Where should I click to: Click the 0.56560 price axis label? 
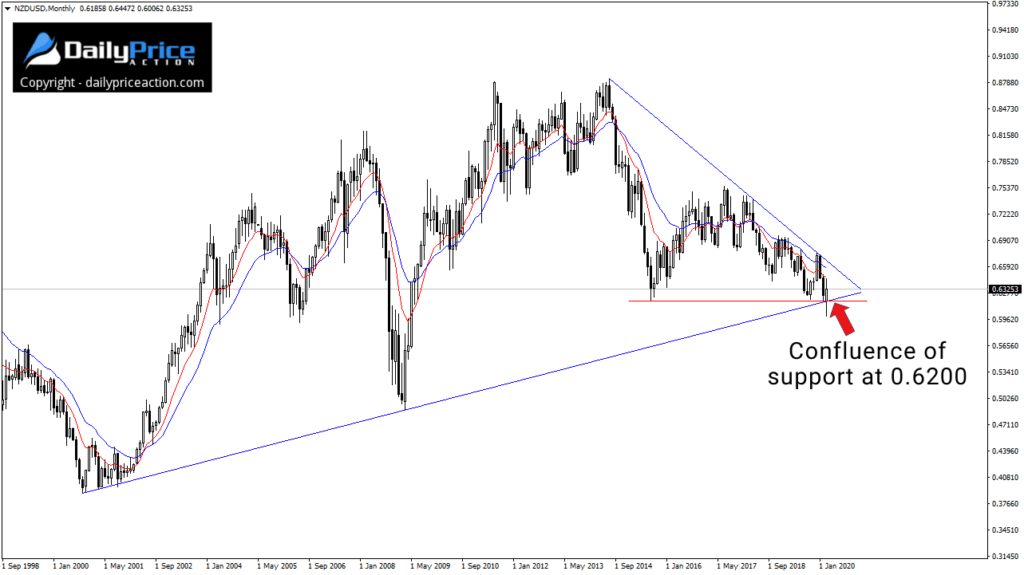tap(1006, 346)
